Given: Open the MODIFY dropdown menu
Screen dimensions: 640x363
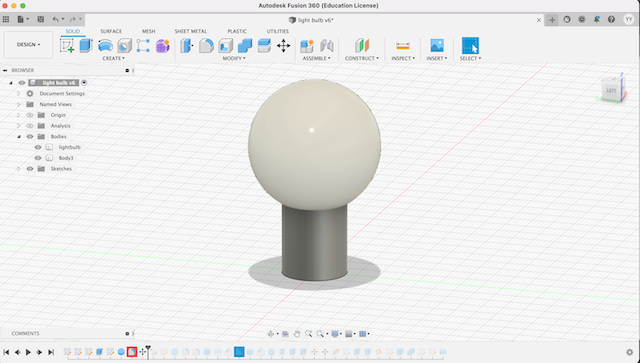Looking at the screenshot, I should [x=234, y=58].
